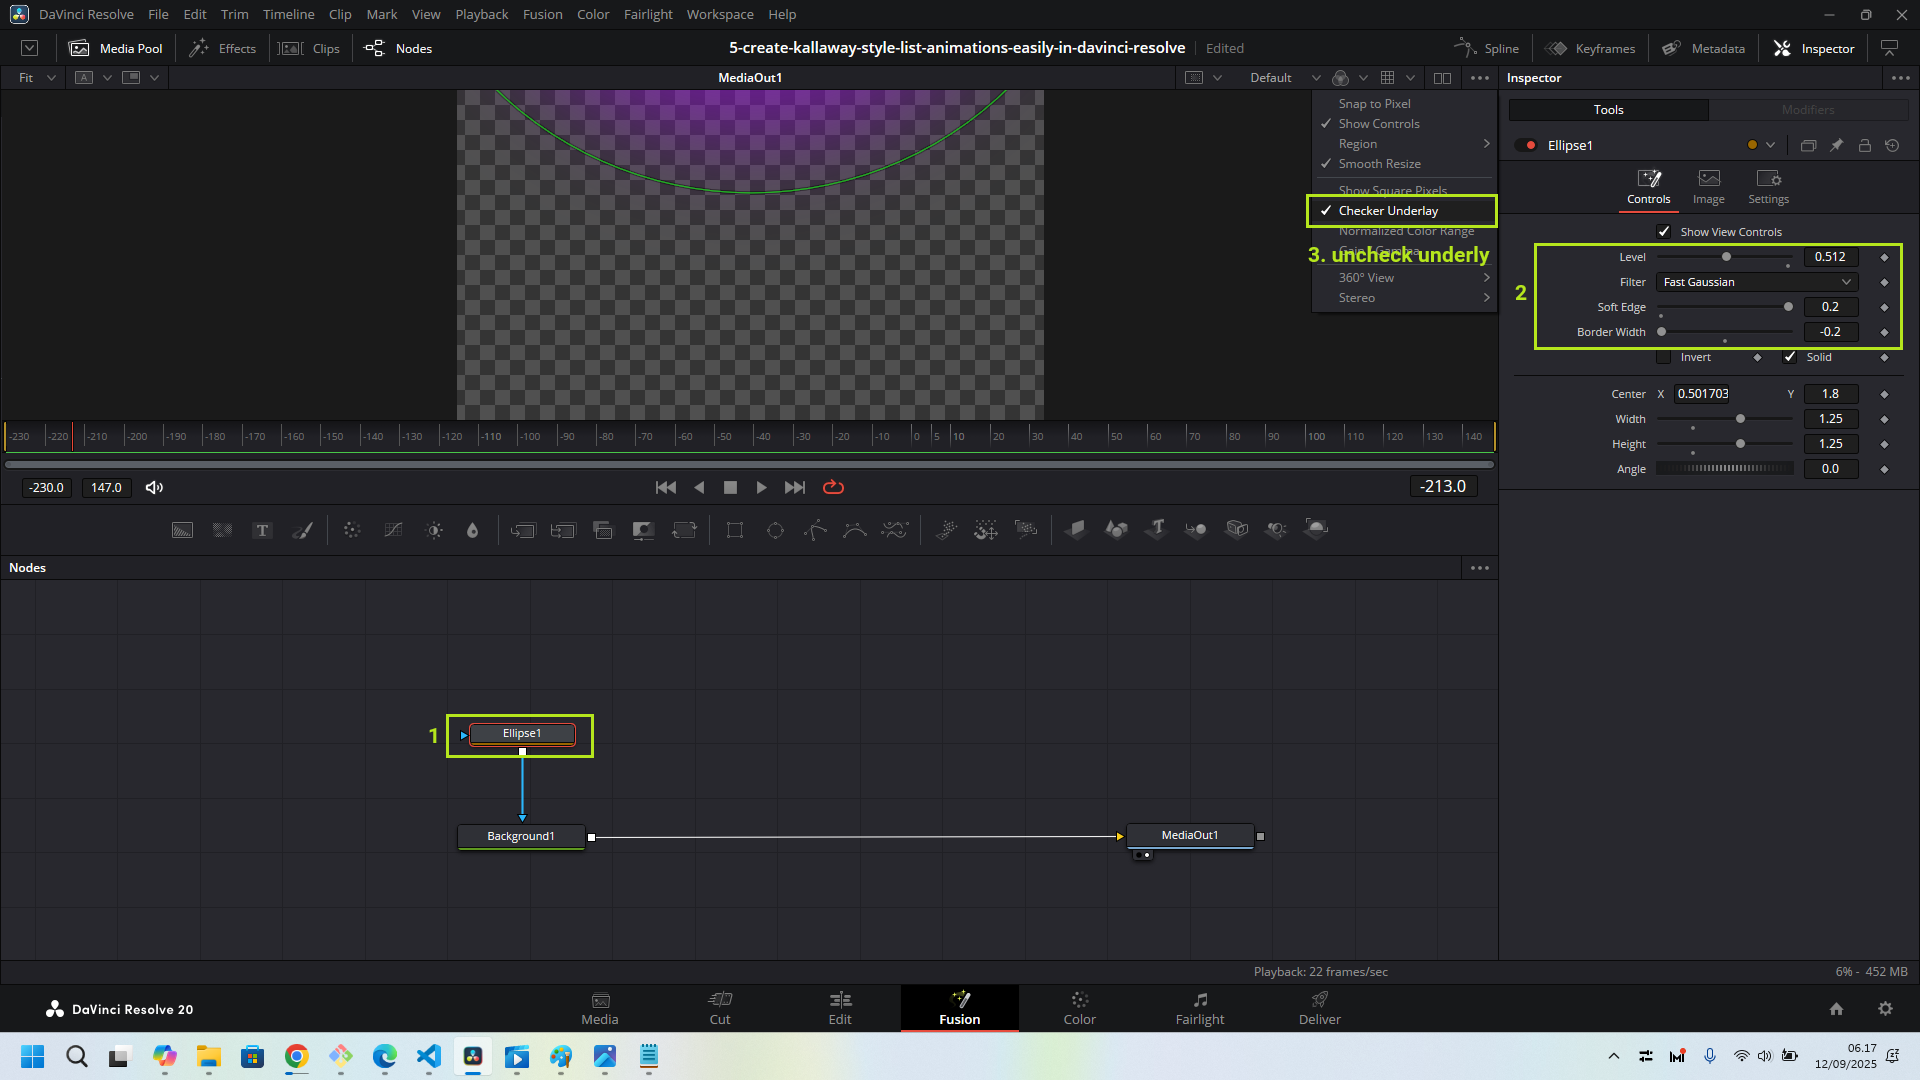The height and width of the screenshot is (1080, 1920).
Task: Expand the Region submenu arrow
Action: [1486, 144]
